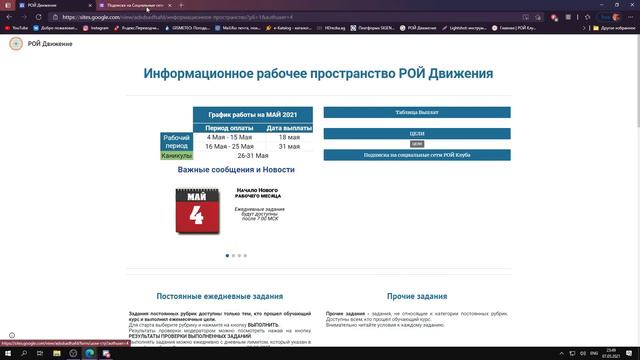The height and width of the screenshot is (360, 640).
Task: Open Таблица Выплат button
Action: pyautogui.click(x=417, y=112)
